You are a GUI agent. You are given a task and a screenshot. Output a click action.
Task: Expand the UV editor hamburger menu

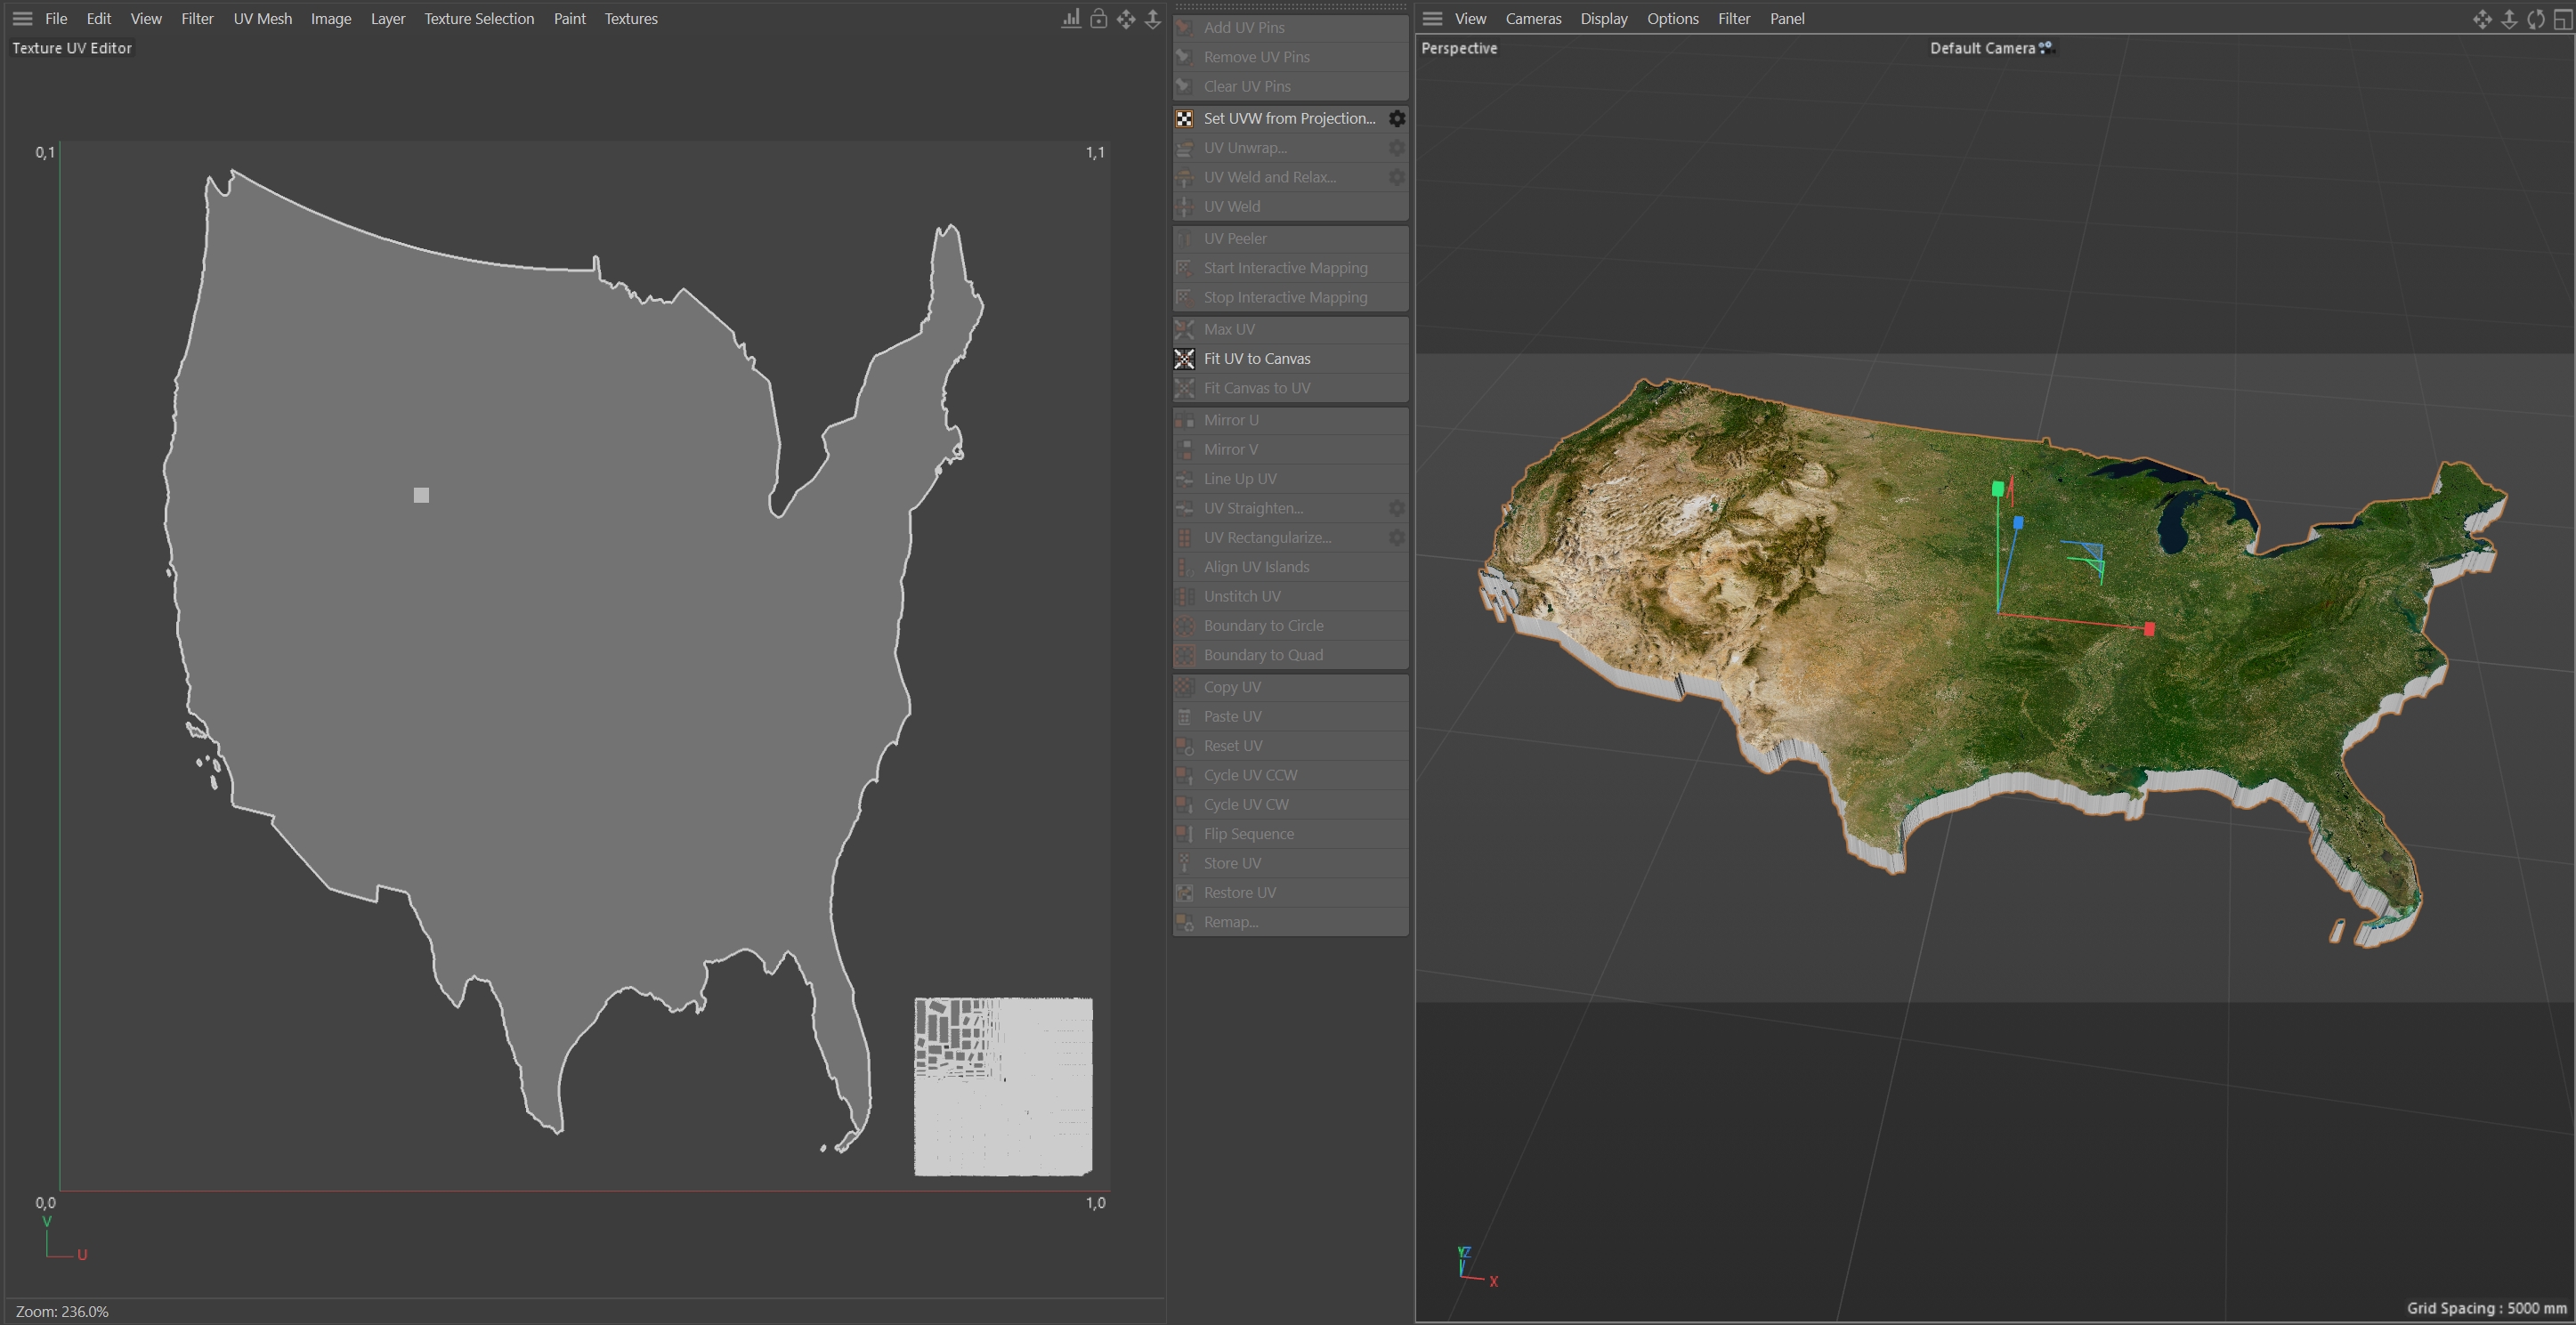pos(22,19)
